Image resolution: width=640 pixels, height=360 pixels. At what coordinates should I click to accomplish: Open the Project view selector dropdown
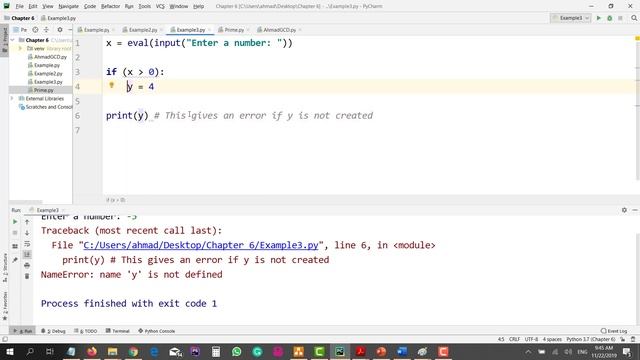tap(20, 30)
